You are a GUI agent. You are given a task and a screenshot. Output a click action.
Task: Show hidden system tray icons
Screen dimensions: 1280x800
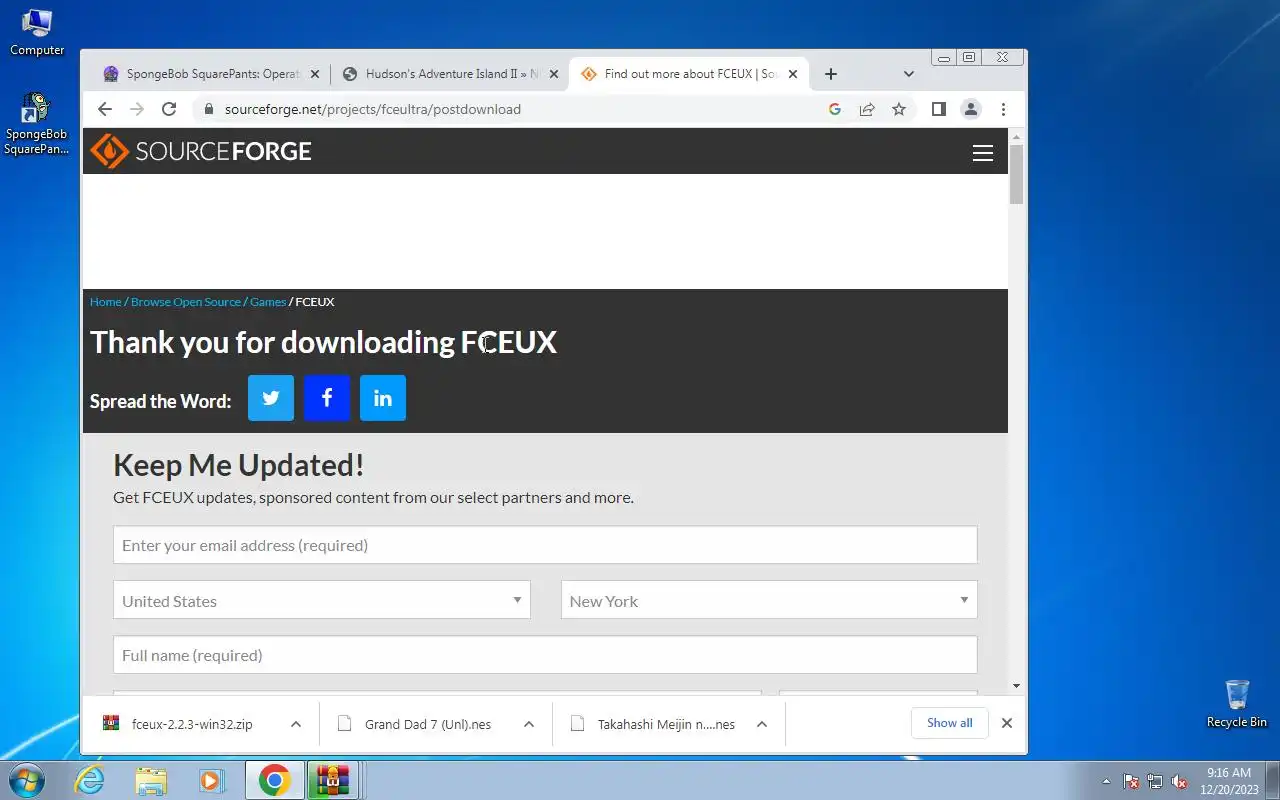[1106, 782]
